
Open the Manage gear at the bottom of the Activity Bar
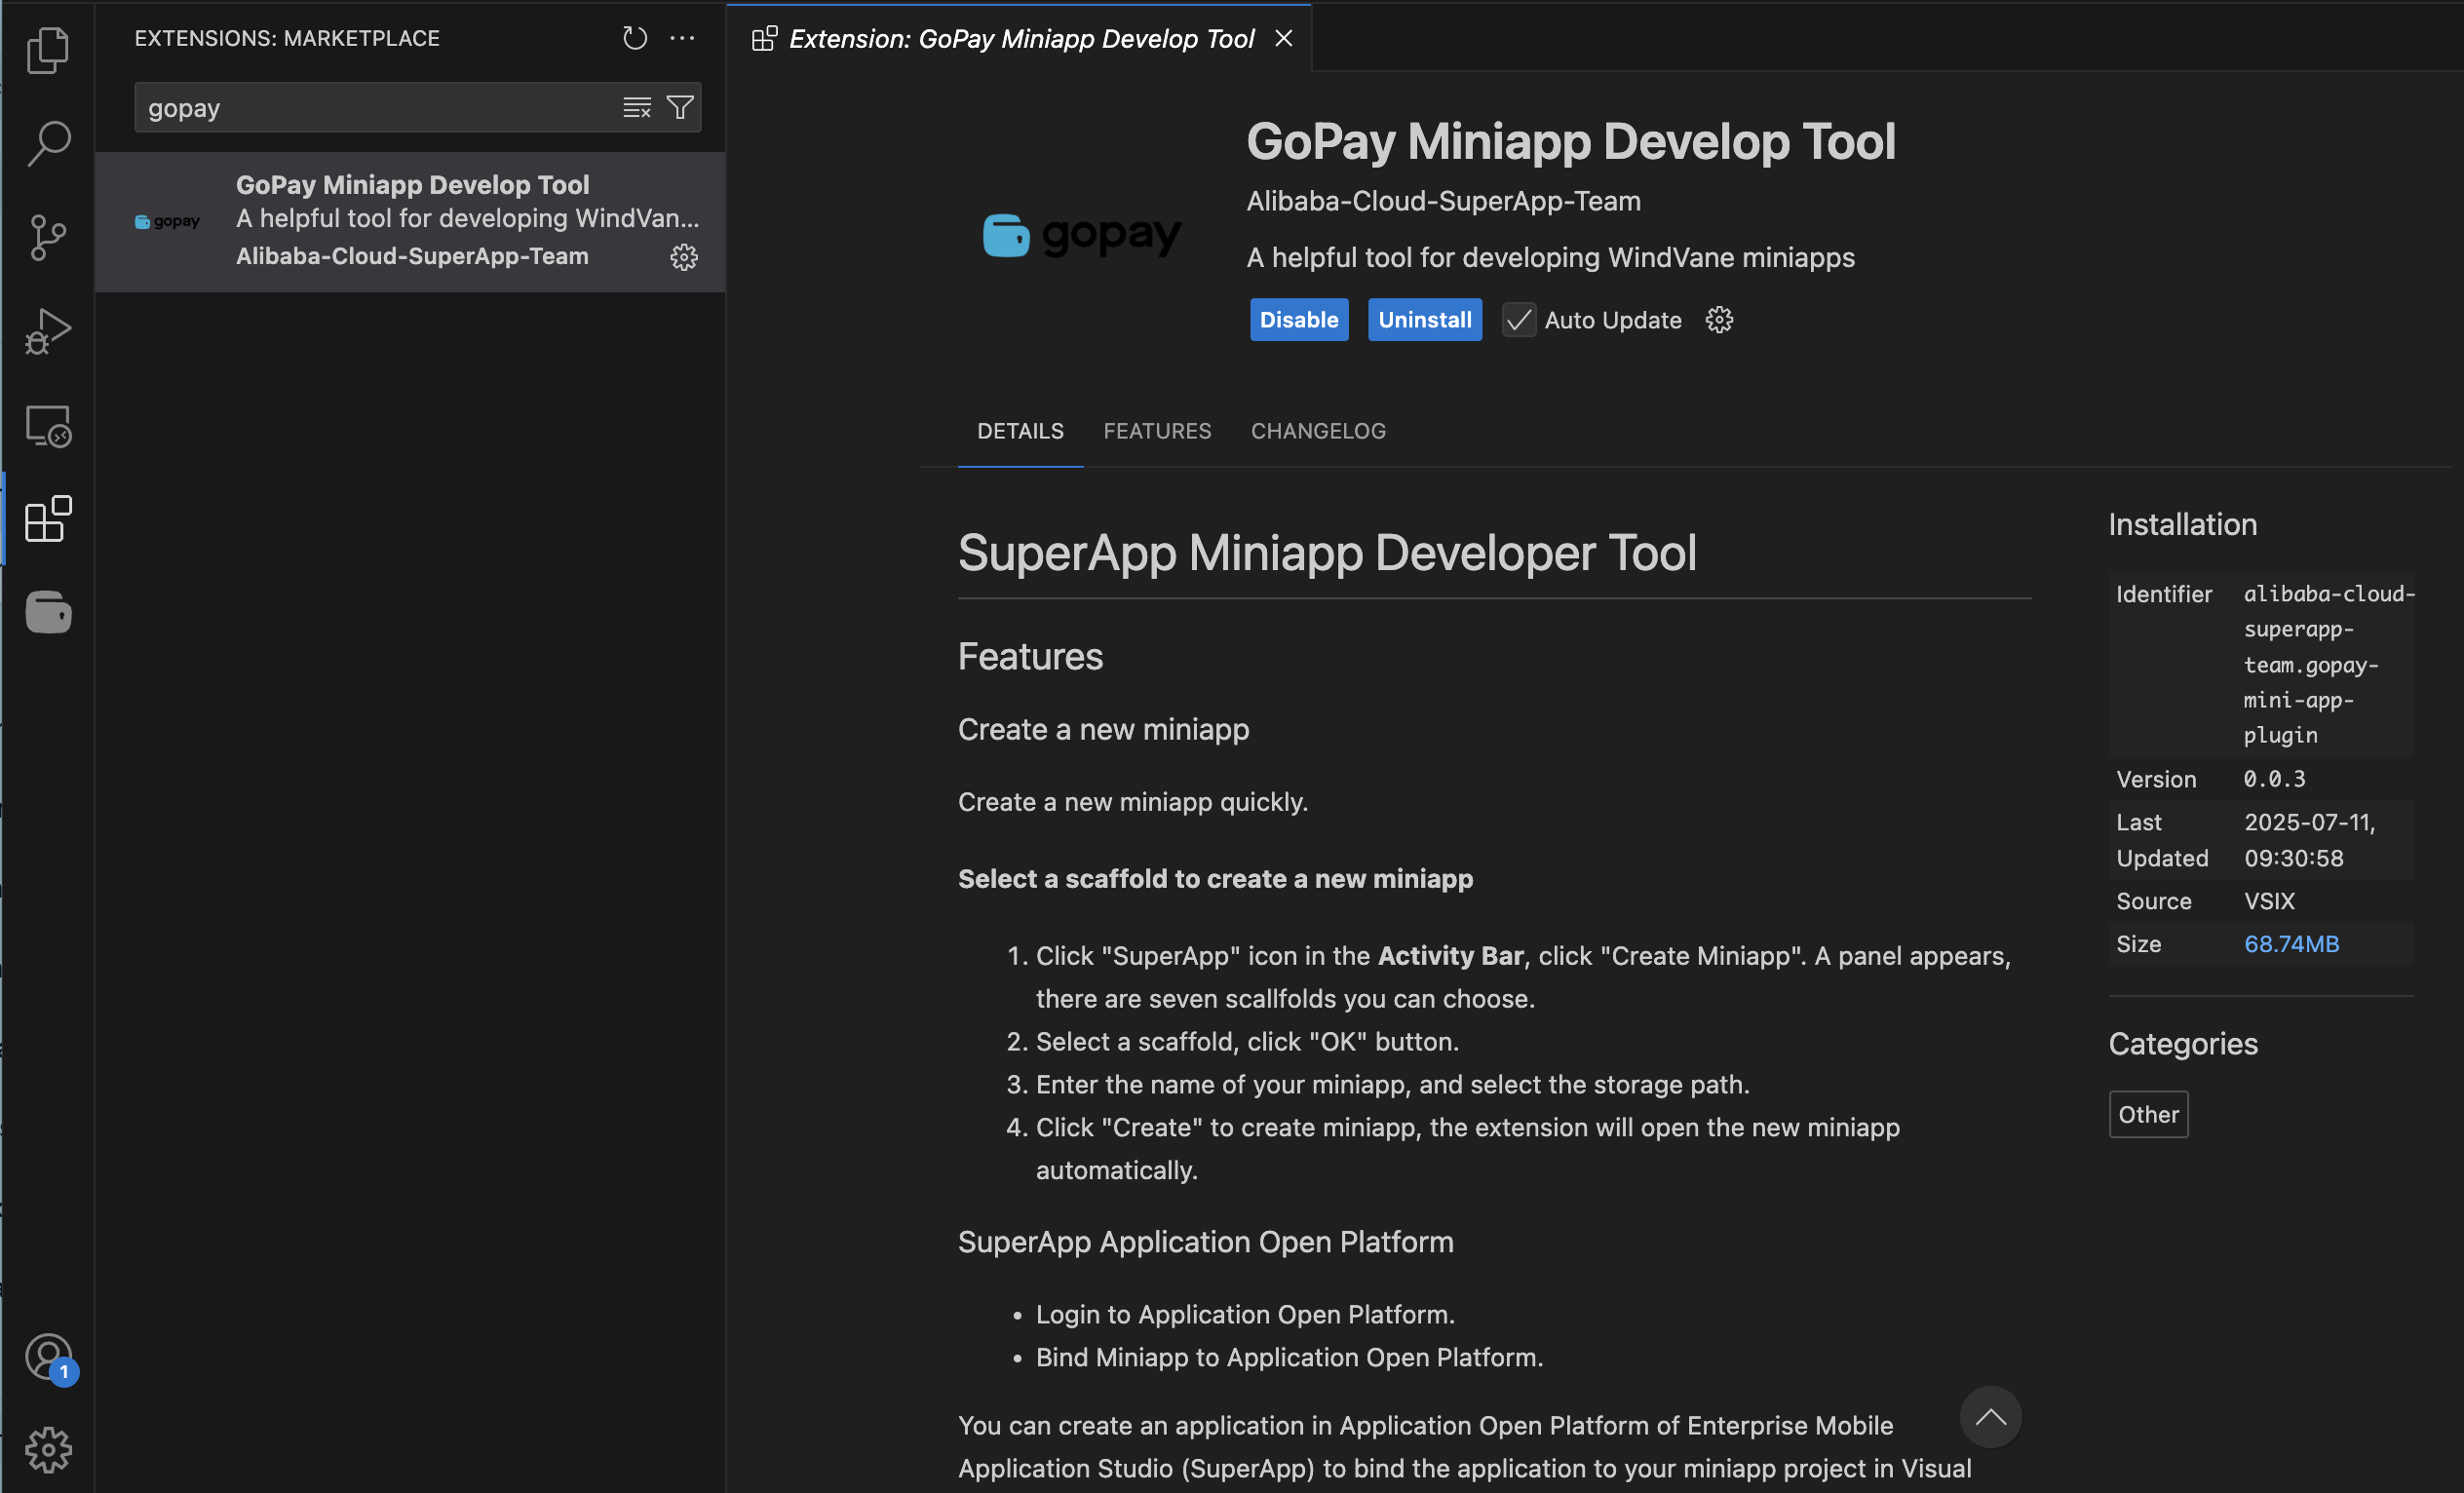tap(48, 1450)
